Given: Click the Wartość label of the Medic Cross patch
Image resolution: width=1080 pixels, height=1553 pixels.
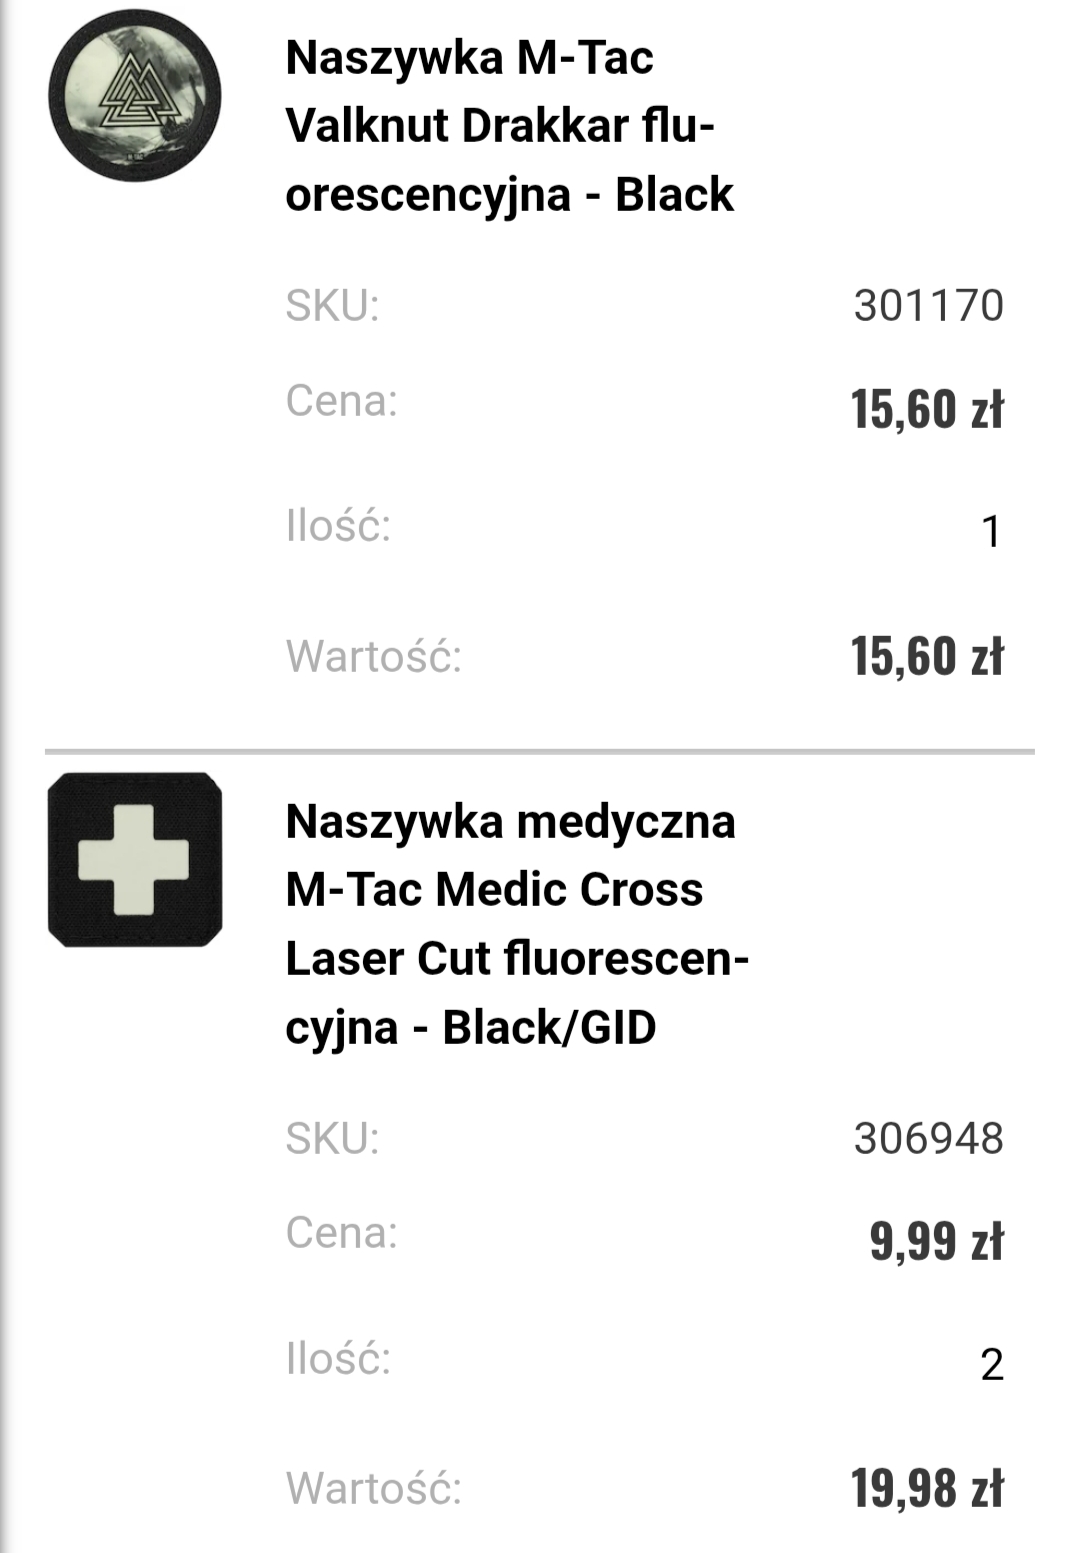Looking at the screenshot, I should (374, 1489).
